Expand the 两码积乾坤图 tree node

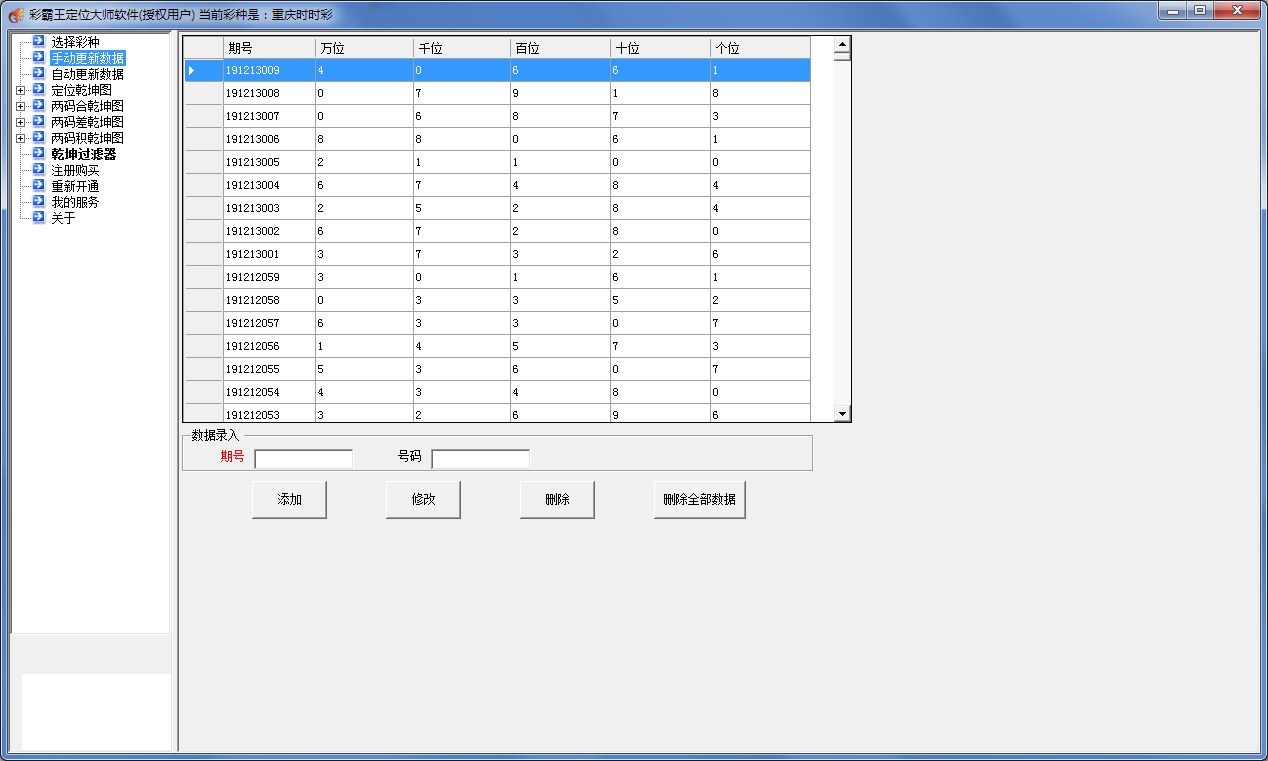20,138
